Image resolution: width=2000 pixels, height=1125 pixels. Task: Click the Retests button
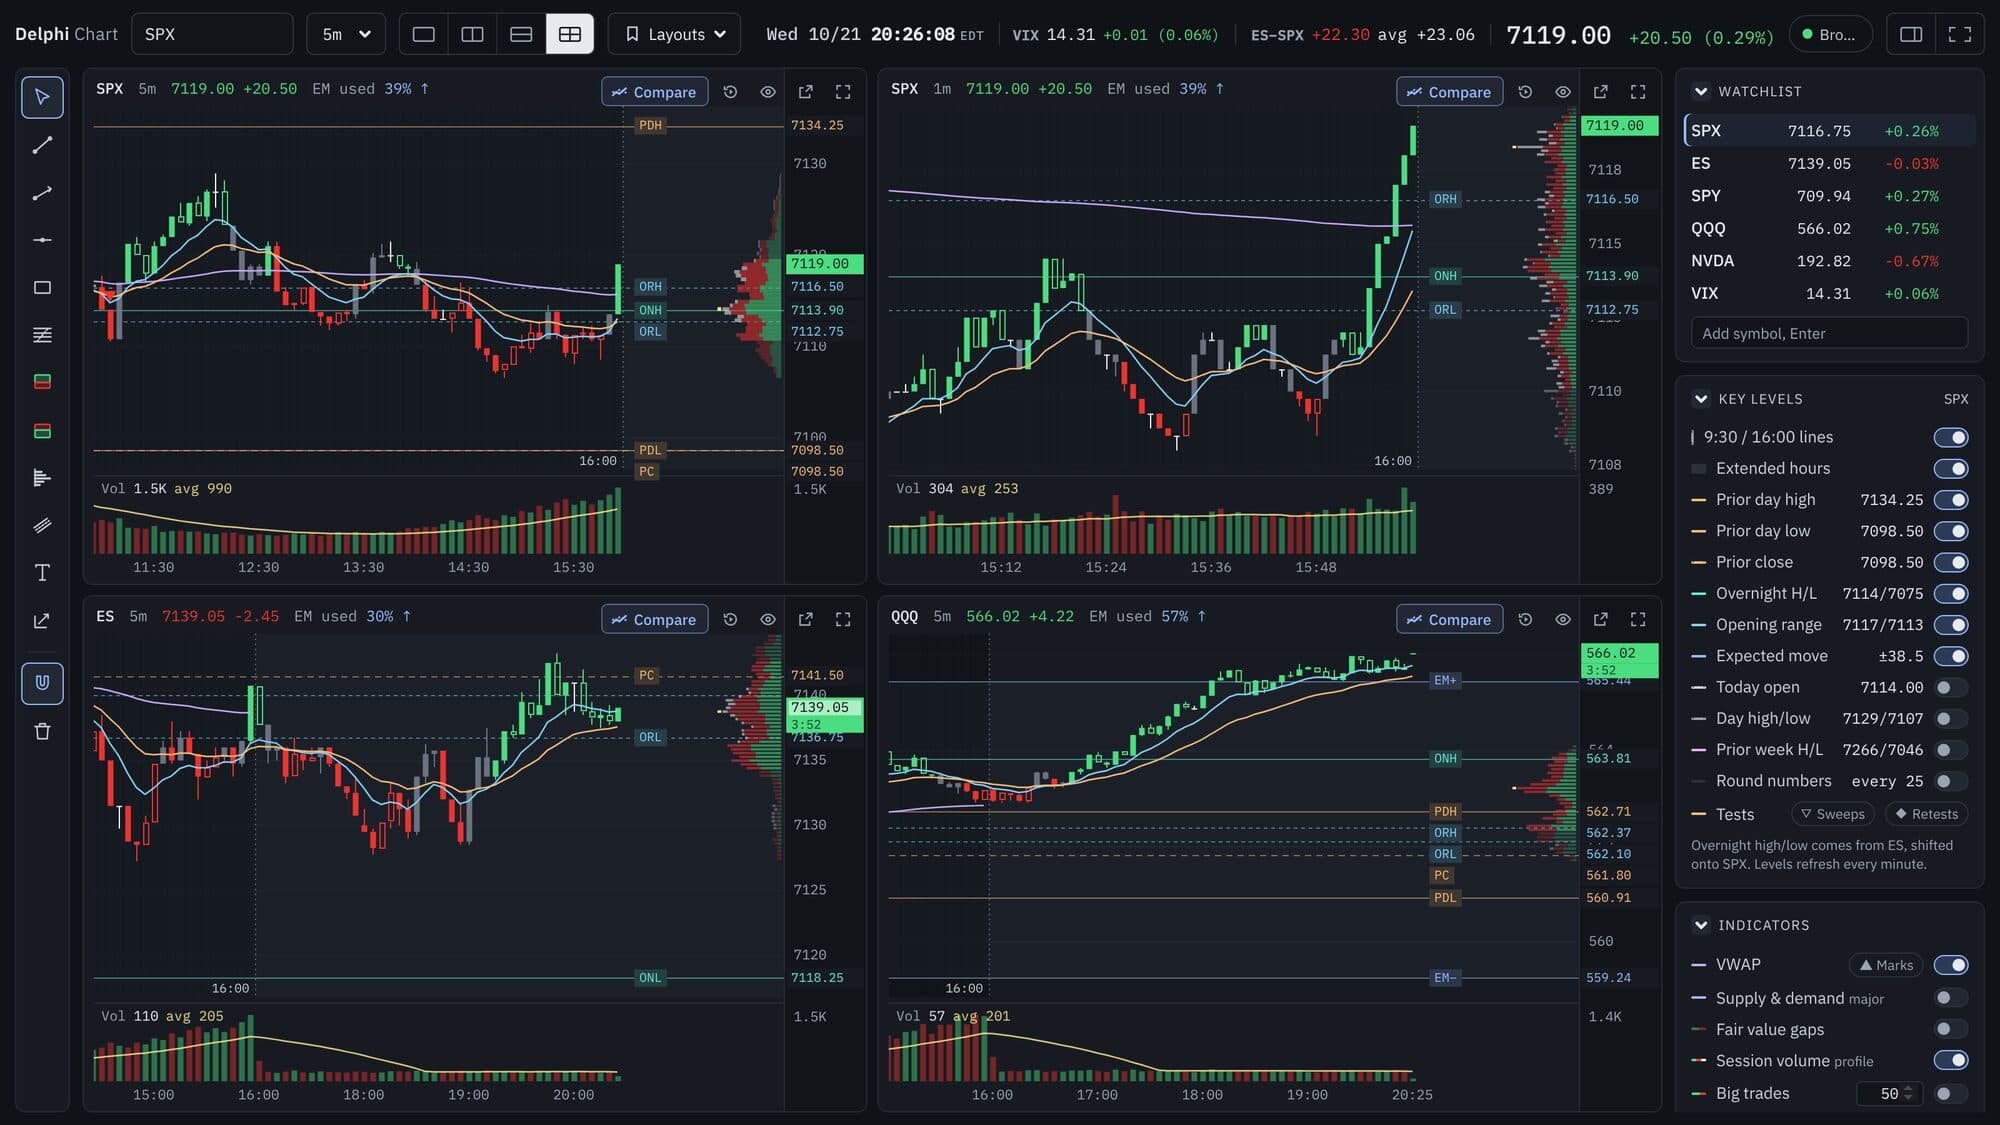[1926, 814]
